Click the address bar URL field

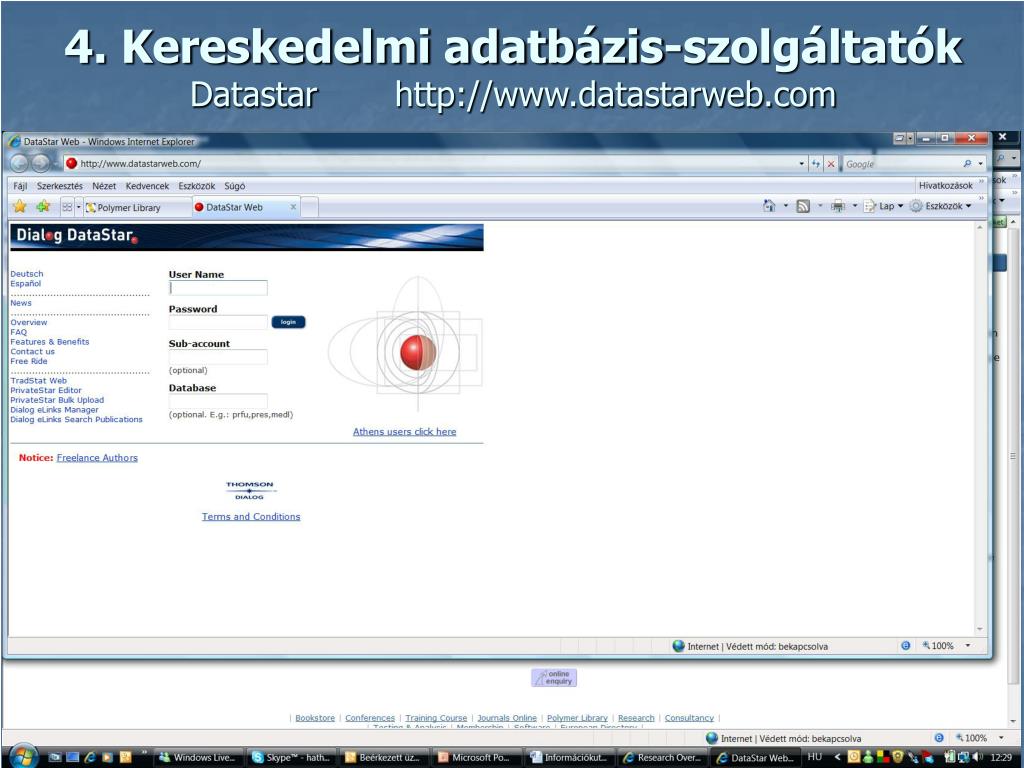point(431,164)
